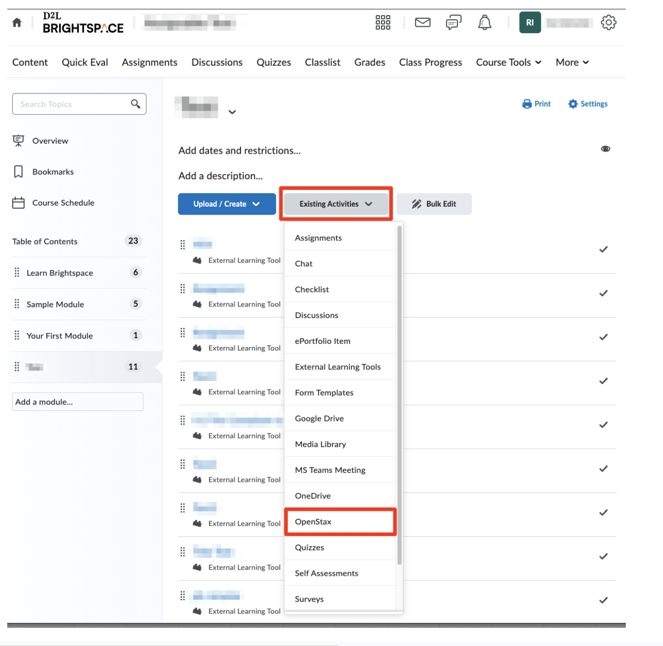Open the module Settings link
The width and height of the screenshot is (663, 646).
tap(588, 104)
